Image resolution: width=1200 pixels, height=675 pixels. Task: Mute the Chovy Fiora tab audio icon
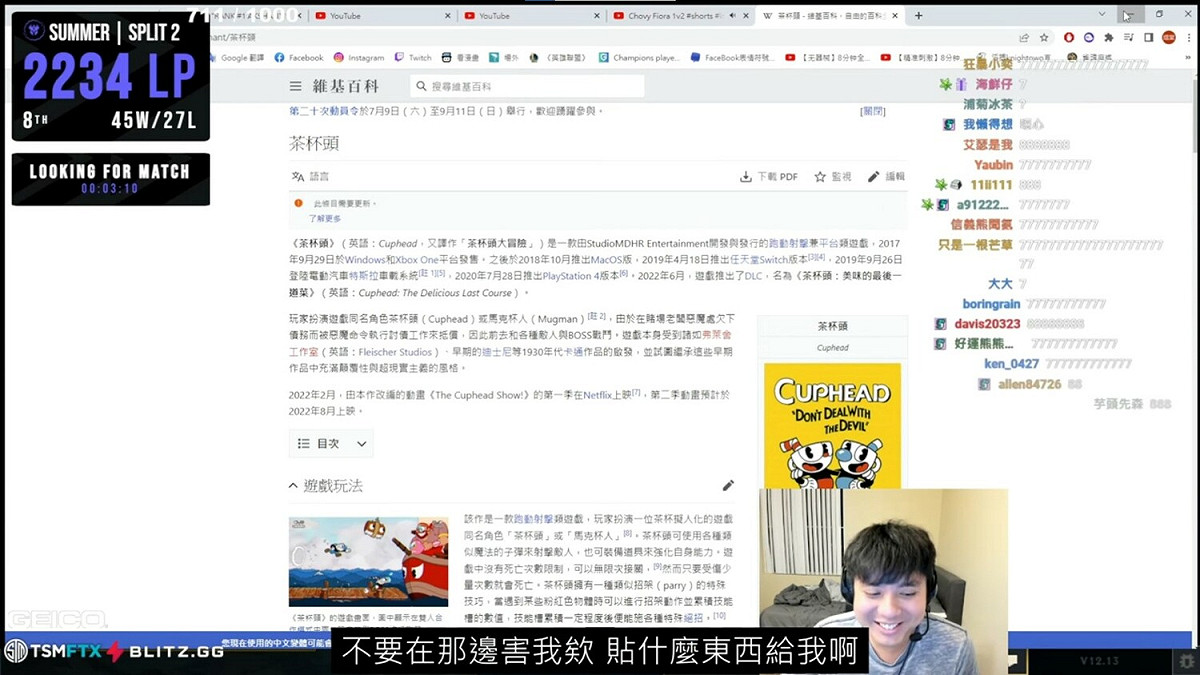pos(731,16)
